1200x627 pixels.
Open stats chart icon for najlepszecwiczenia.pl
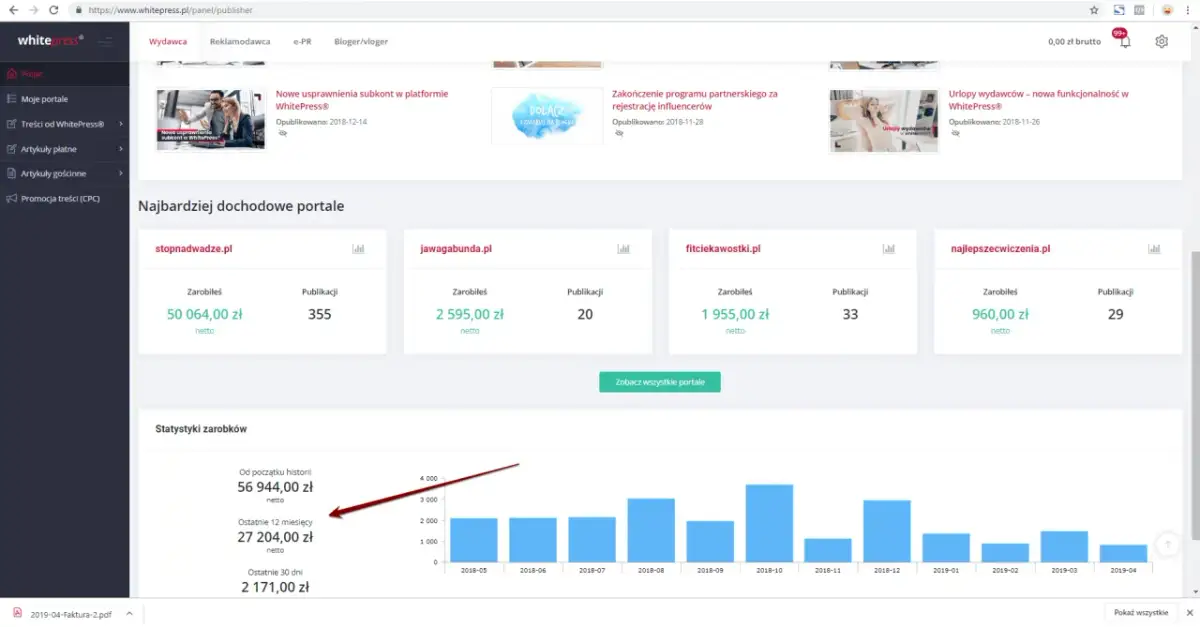[x=1154, y=248]
